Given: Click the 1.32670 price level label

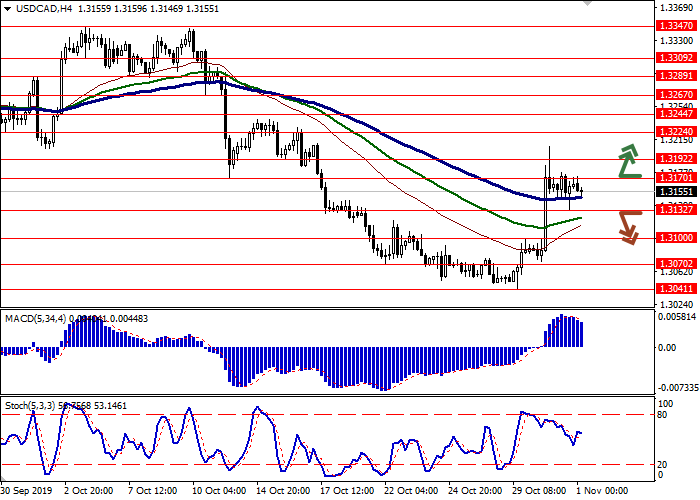Looking at the screenshot, I should [673, 94].
